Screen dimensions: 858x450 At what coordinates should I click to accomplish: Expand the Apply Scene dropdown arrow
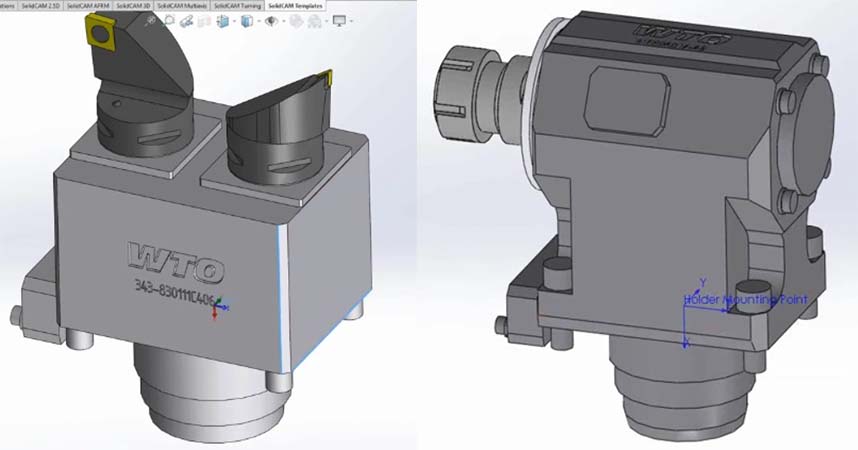coord(326,22)
